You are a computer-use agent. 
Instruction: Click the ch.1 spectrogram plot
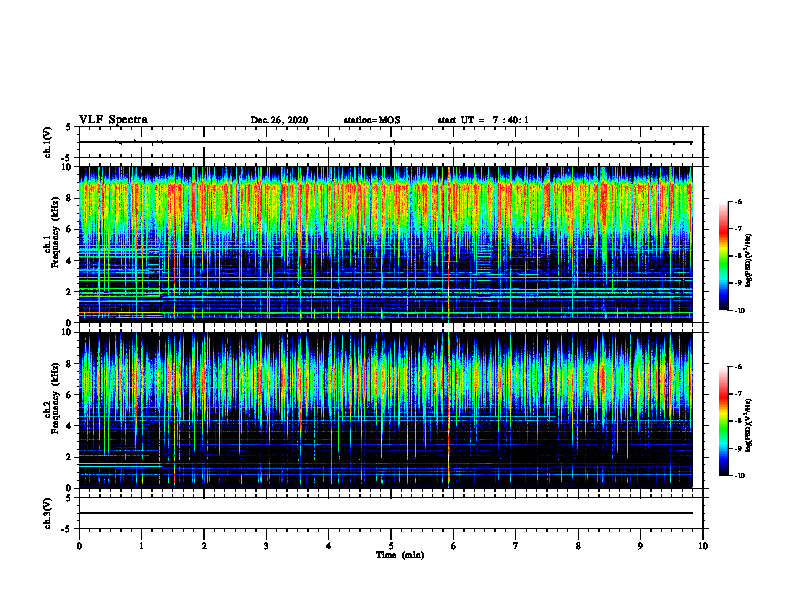[386, 244]
